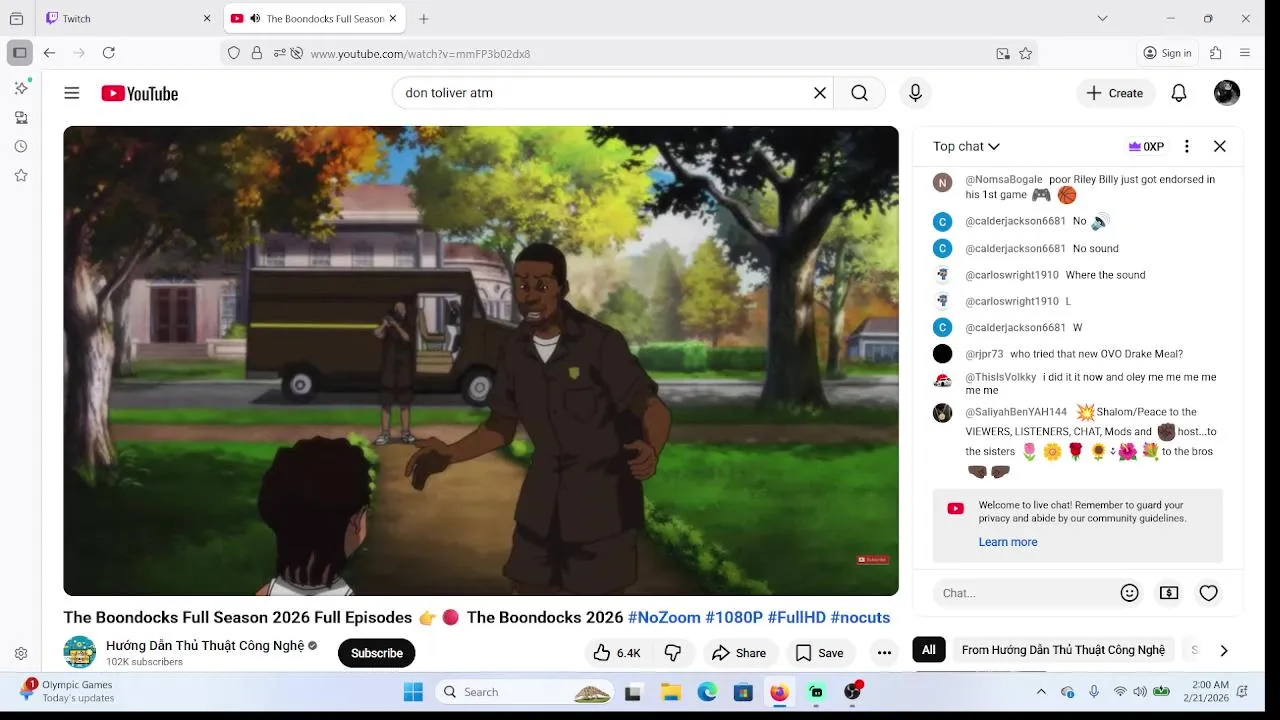Screen dimensions: 1280x720
Task: Go to YouTube home via logo
Action: click(139, 93)
